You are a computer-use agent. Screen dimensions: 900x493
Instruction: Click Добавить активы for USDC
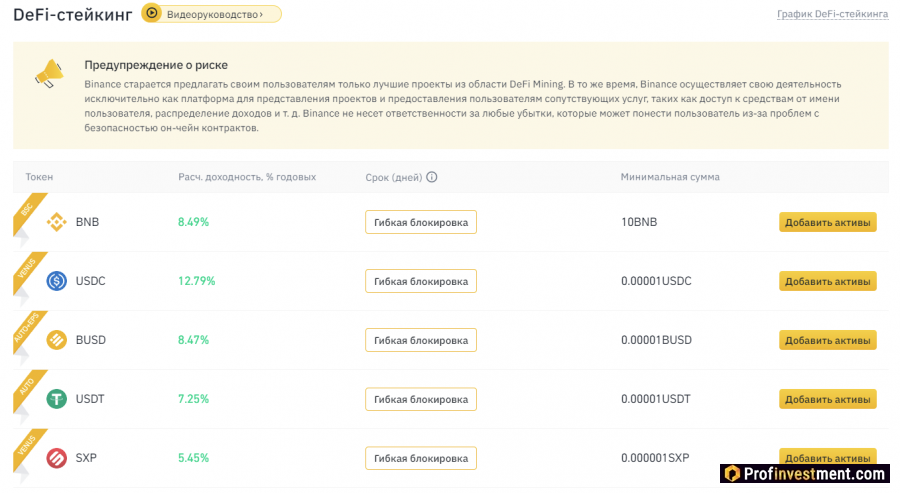[x=828, y=281]
